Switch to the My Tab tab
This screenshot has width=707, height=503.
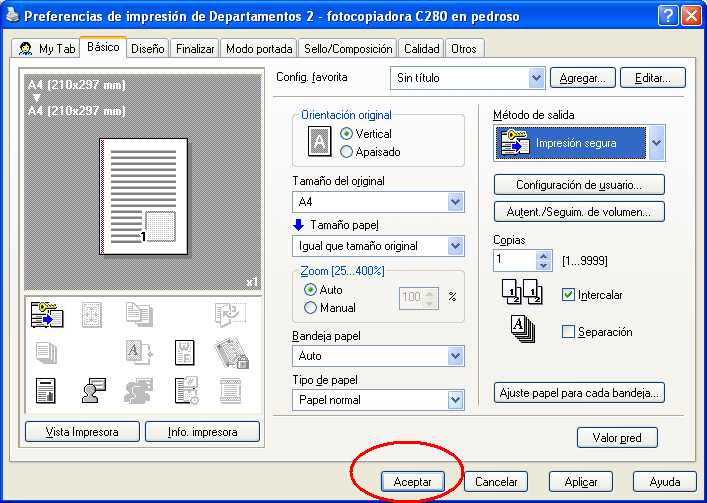click(x=46, y=49)
